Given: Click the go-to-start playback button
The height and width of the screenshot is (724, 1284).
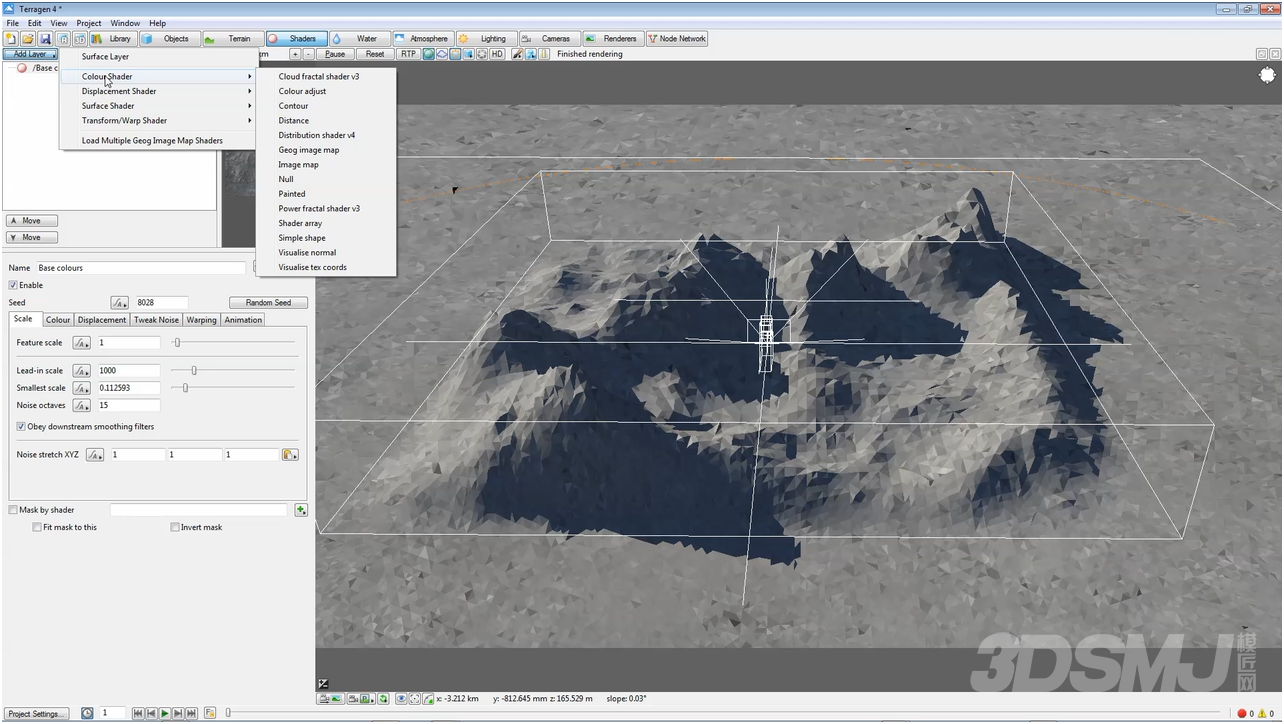Looking at the screenshot, I should [x=139, y=713].
